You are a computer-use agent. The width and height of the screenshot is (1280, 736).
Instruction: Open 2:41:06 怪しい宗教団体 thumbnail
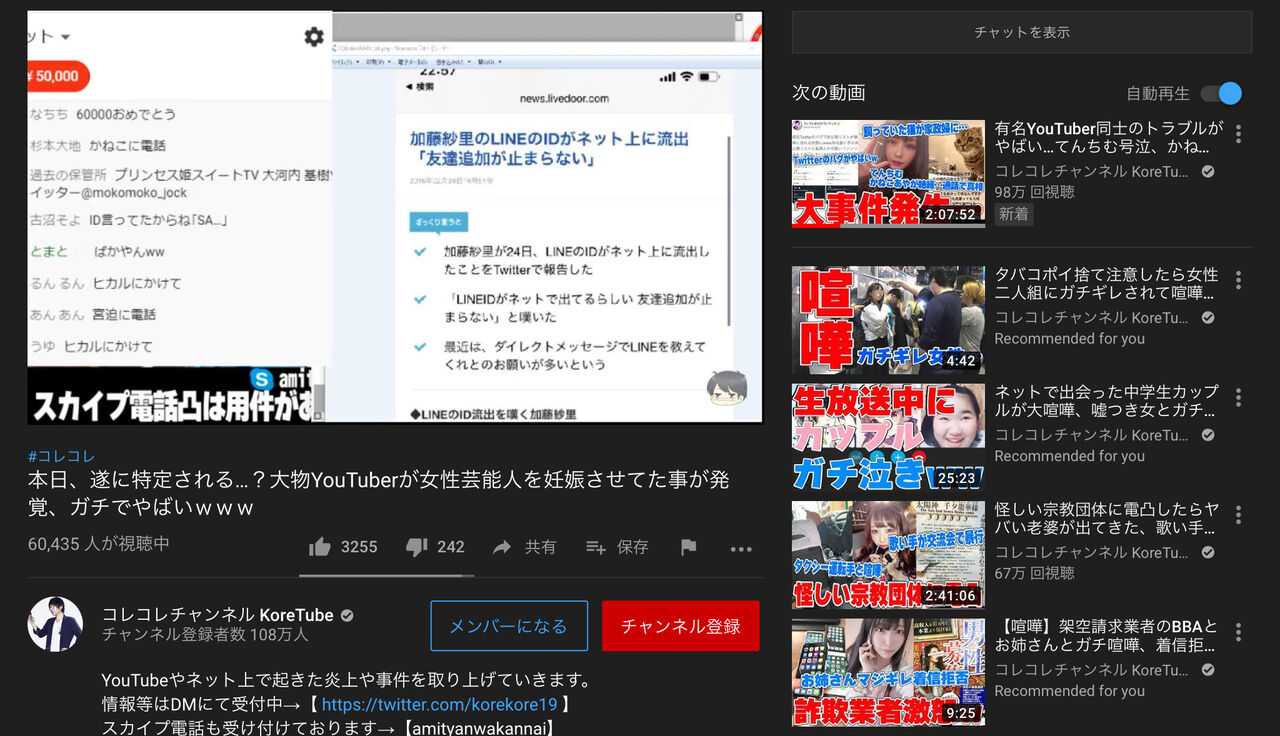pyautogui.click(x=888, y=555)
